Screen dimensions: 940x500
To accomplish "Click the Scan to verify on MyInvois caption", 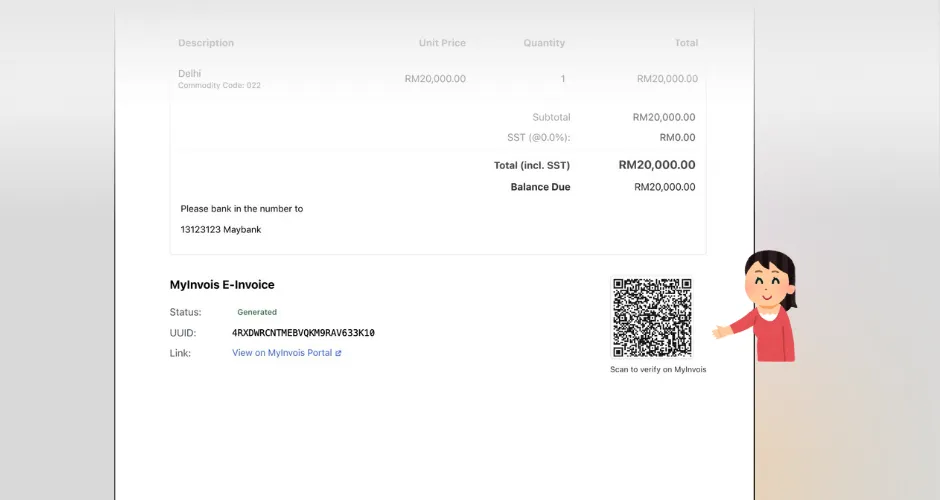I will [x=658, y=369].
